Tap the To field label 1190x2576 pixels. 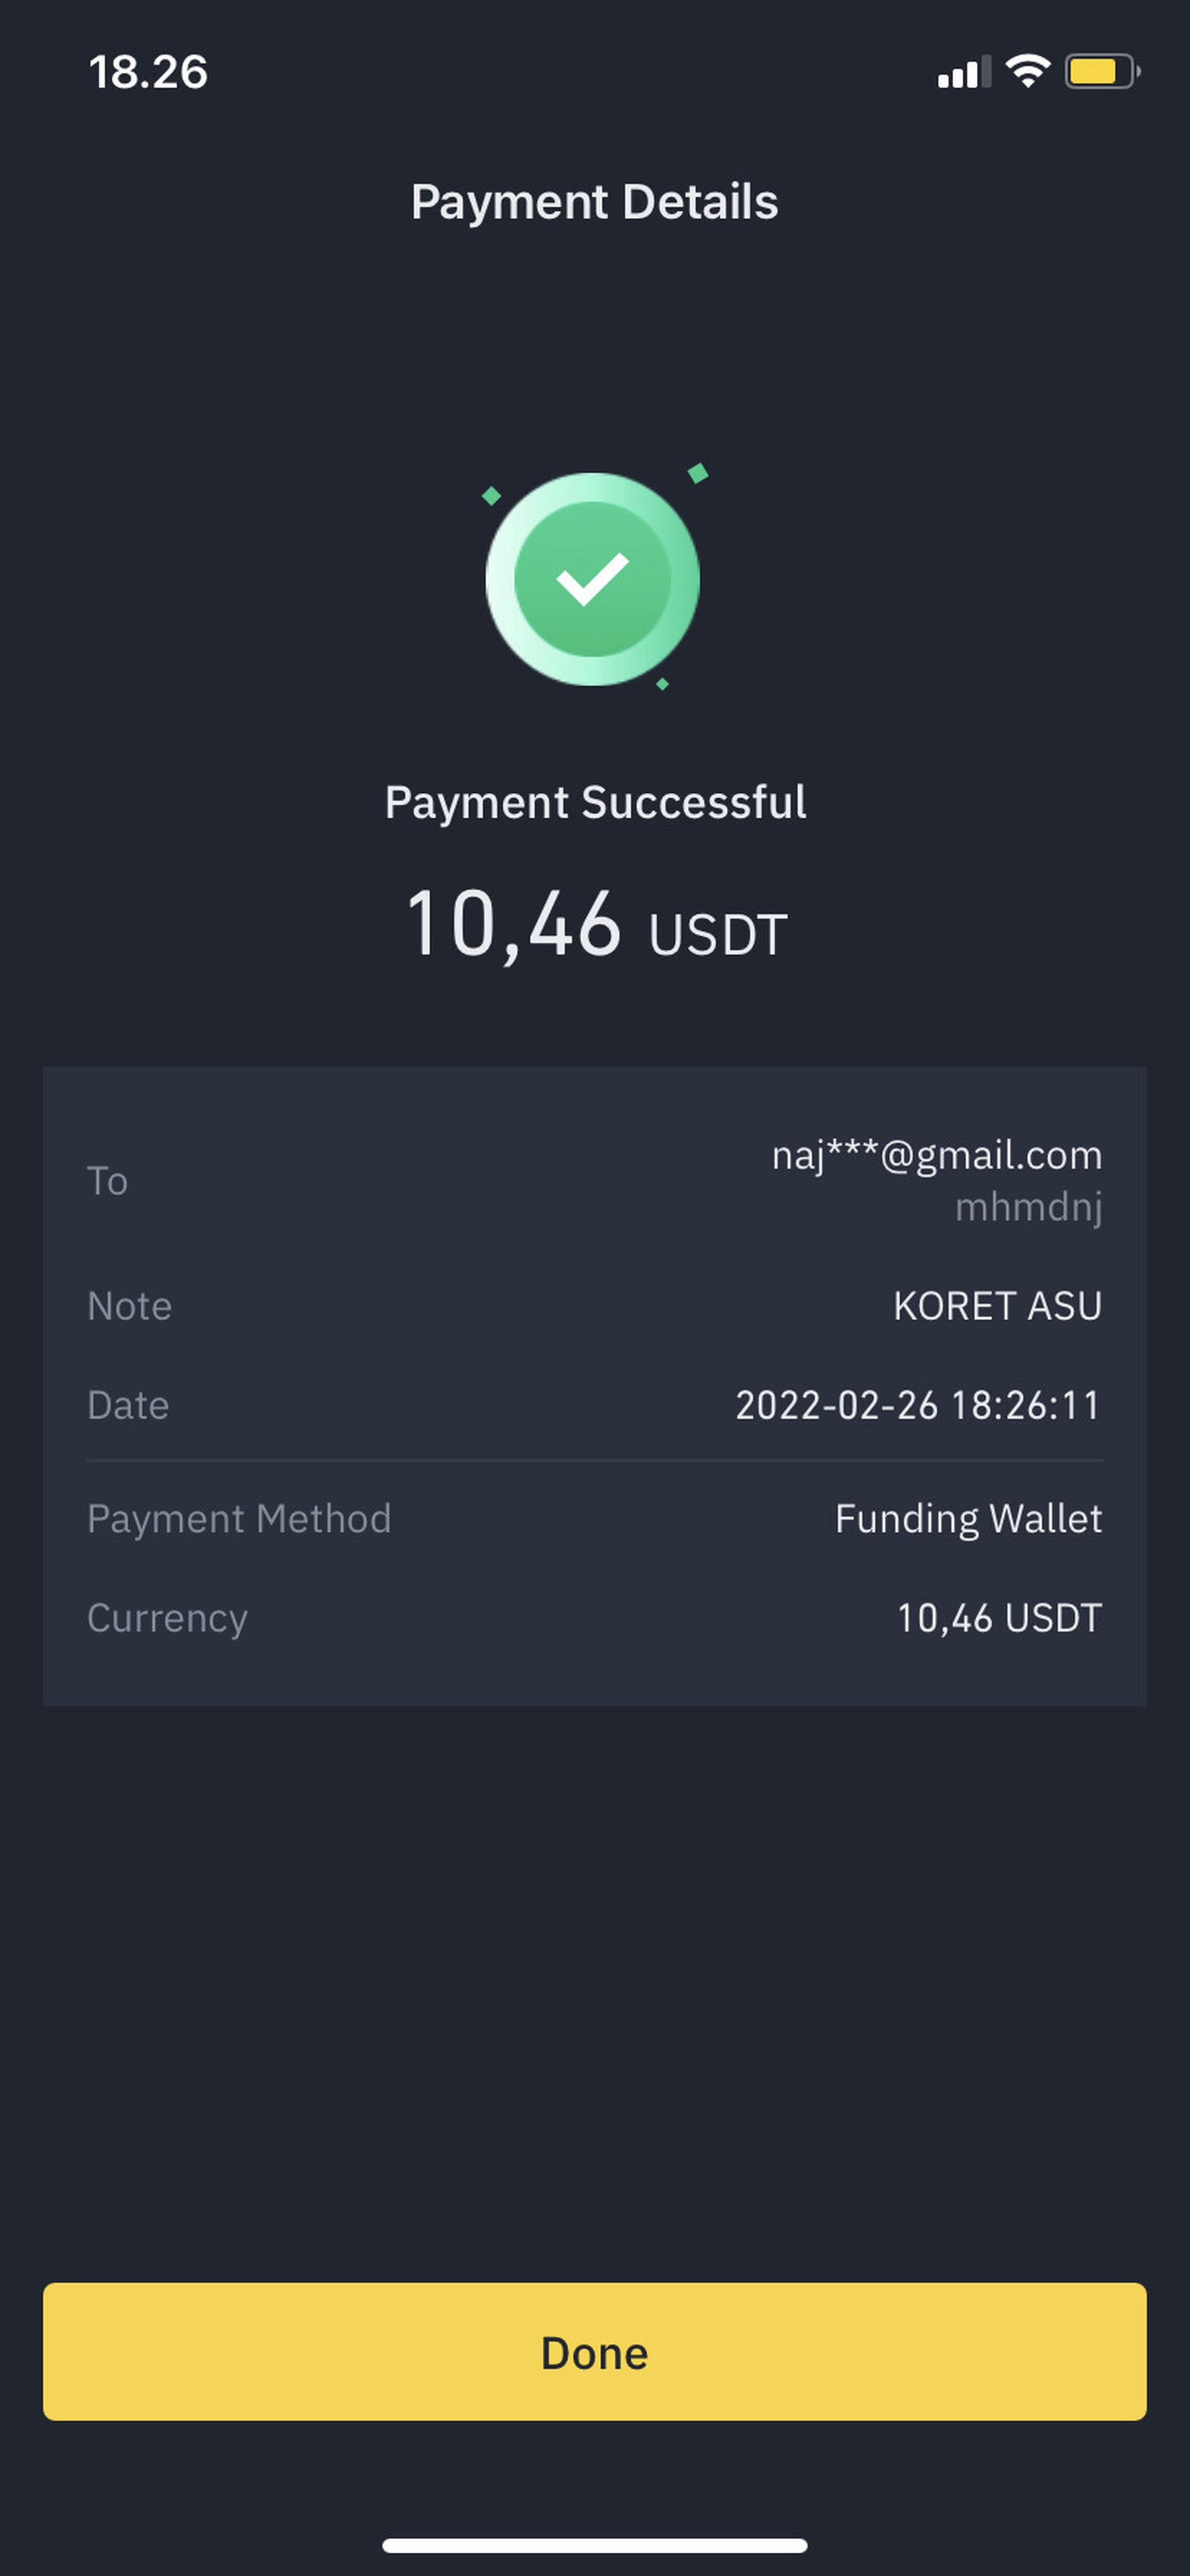pyautogui.click(x=107, y=1181)
